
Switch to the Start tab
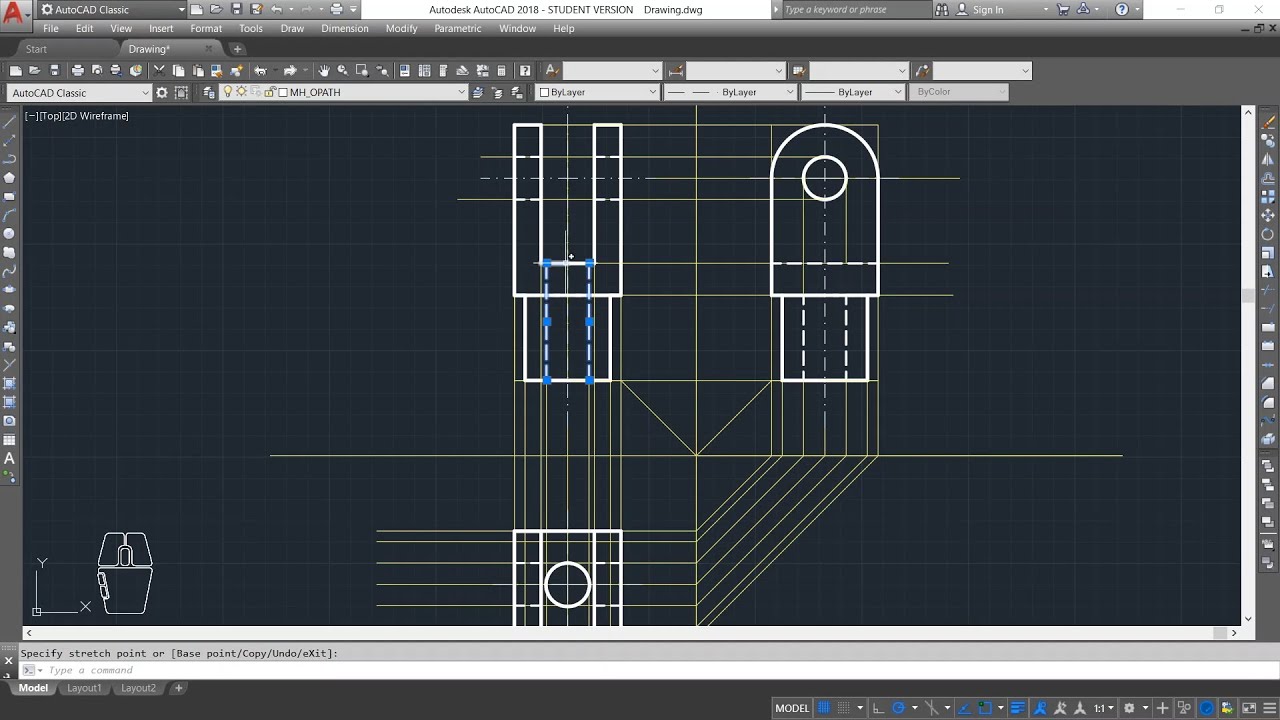[36, 49]
